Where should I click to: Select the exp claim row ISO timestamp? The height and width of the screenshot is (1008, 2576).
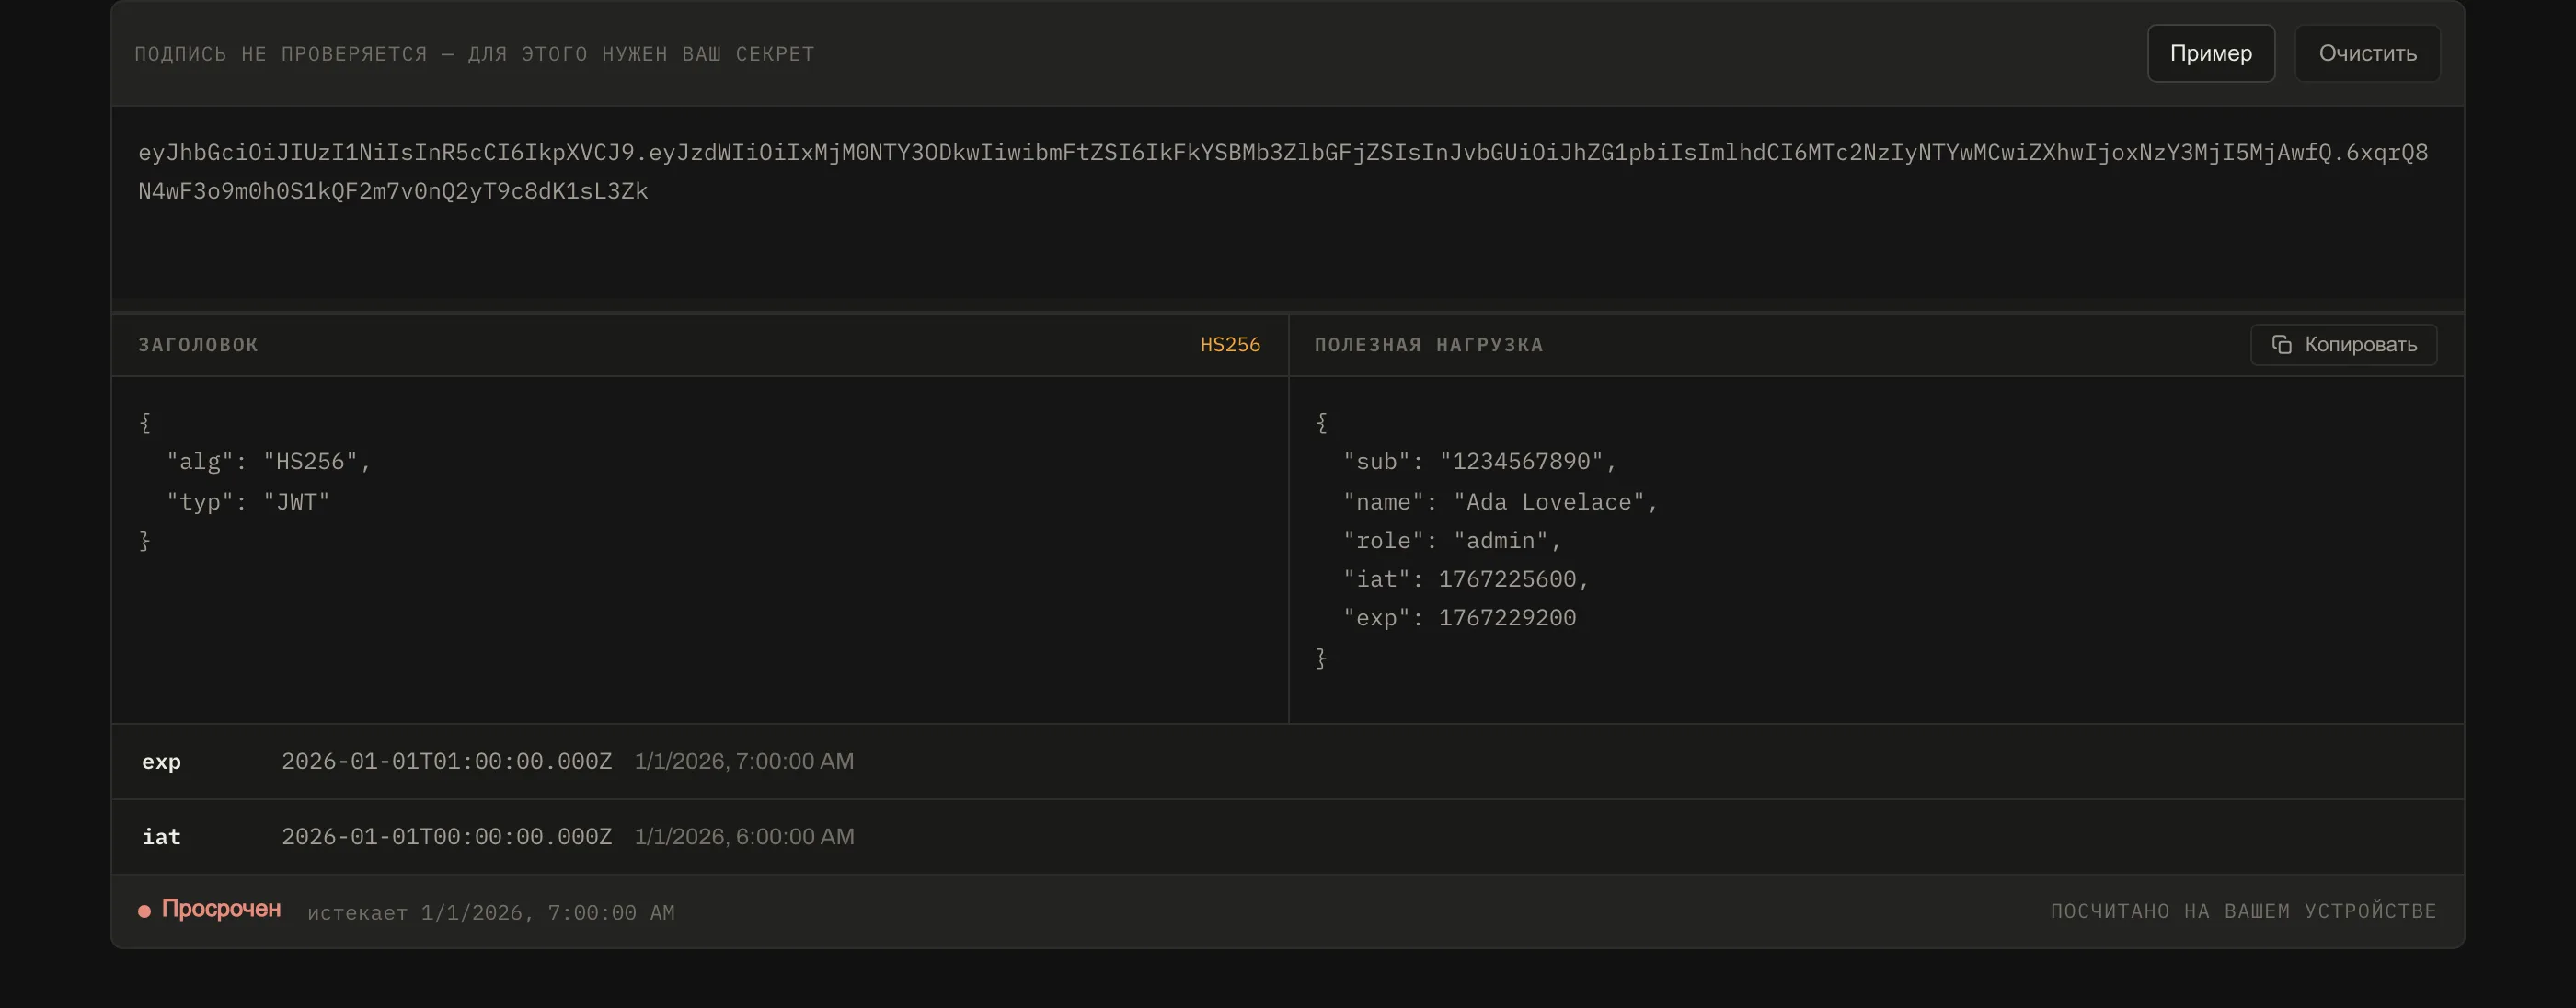pyautogui.click(x=446, y=762)
